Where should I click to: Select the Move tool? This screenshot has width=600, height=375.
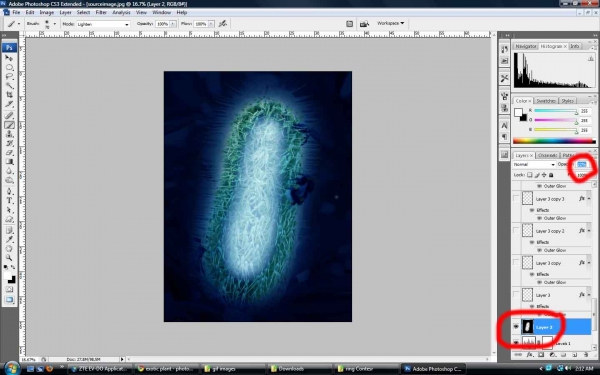pyautogui.click(x=9, y=58)
